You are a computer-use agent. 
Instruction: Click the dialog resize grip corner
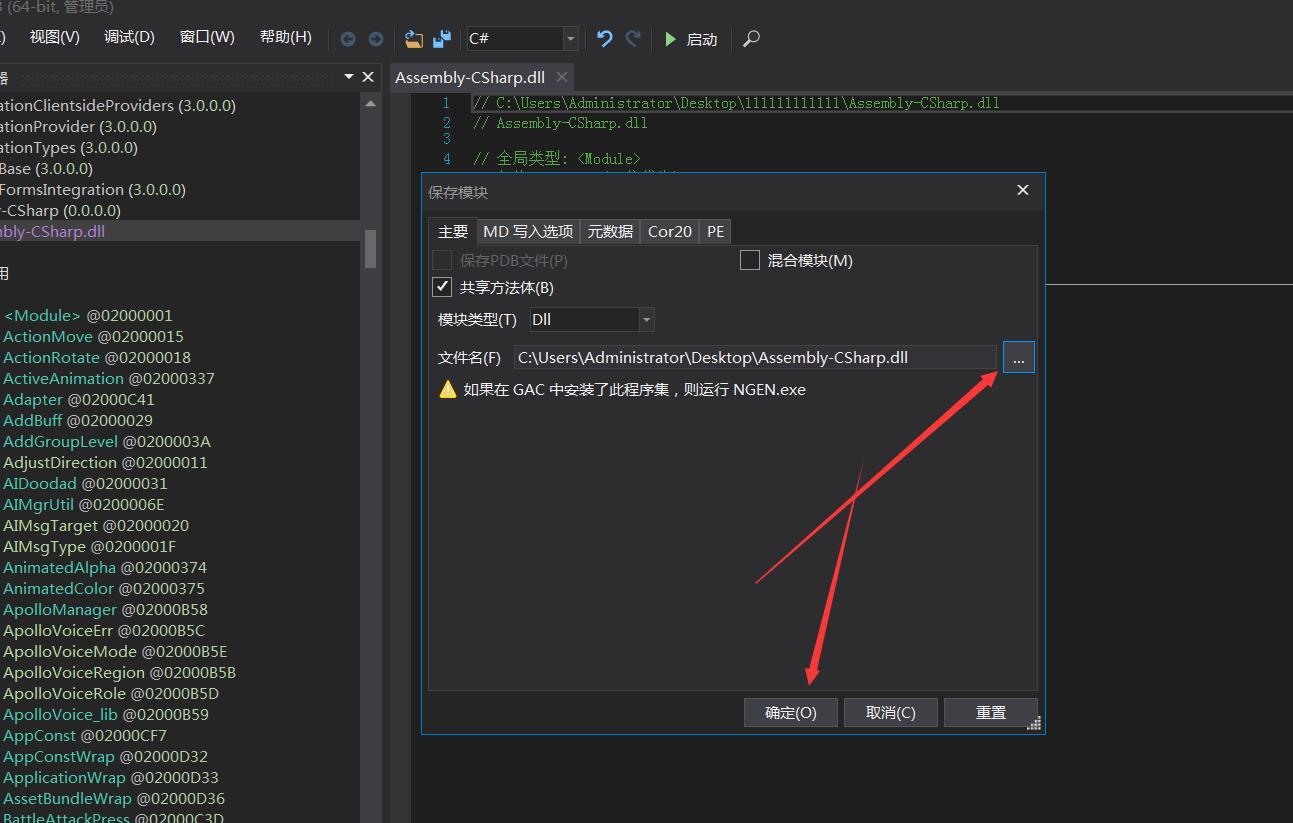(1034, 723)
